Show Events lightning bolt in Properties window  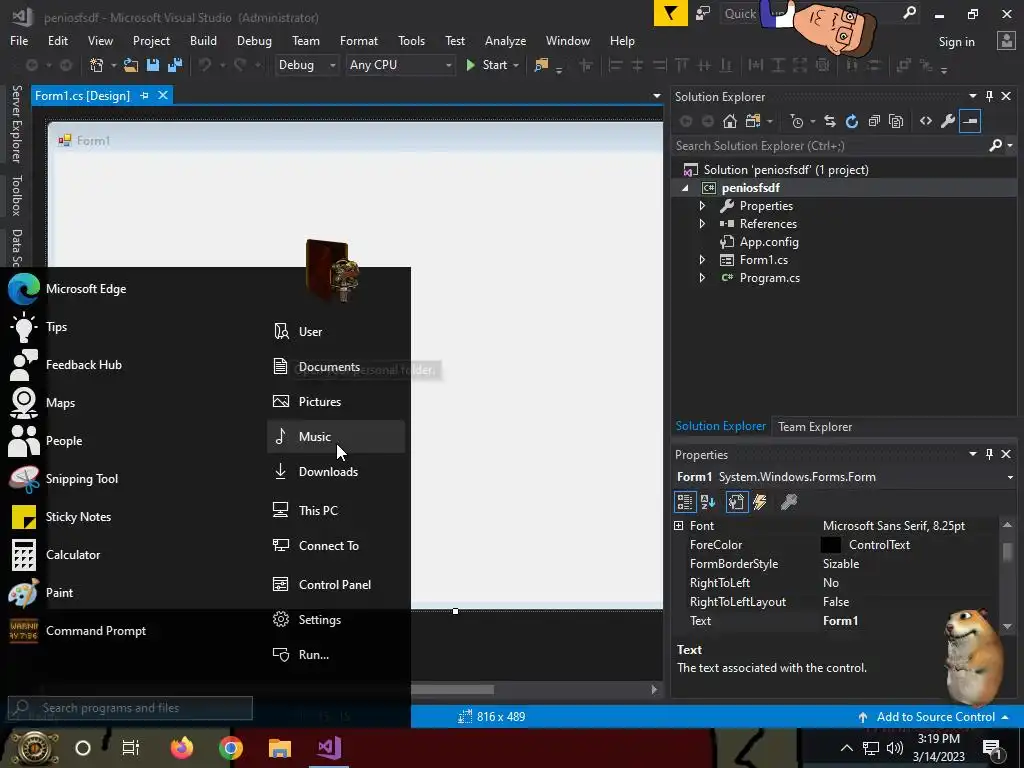760,502
